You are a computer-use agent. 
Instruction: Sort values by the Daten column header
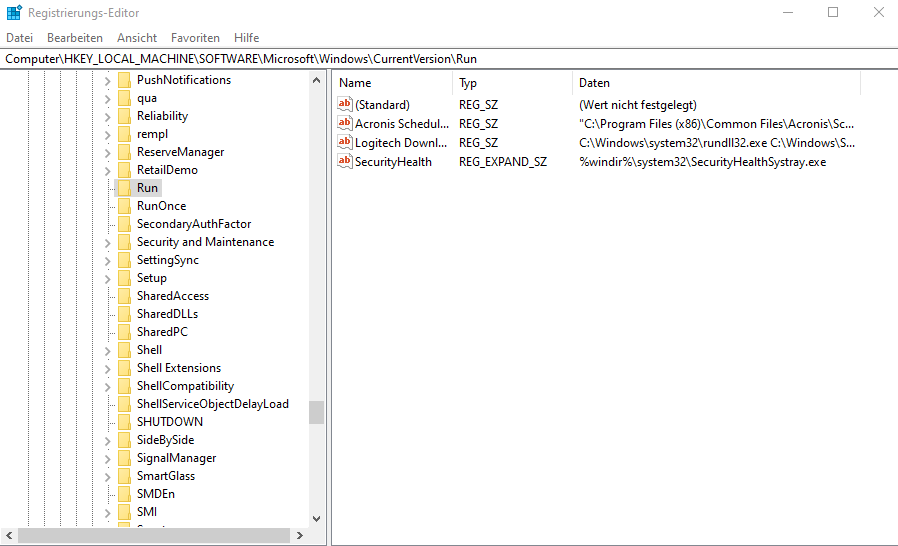(716, 83)
